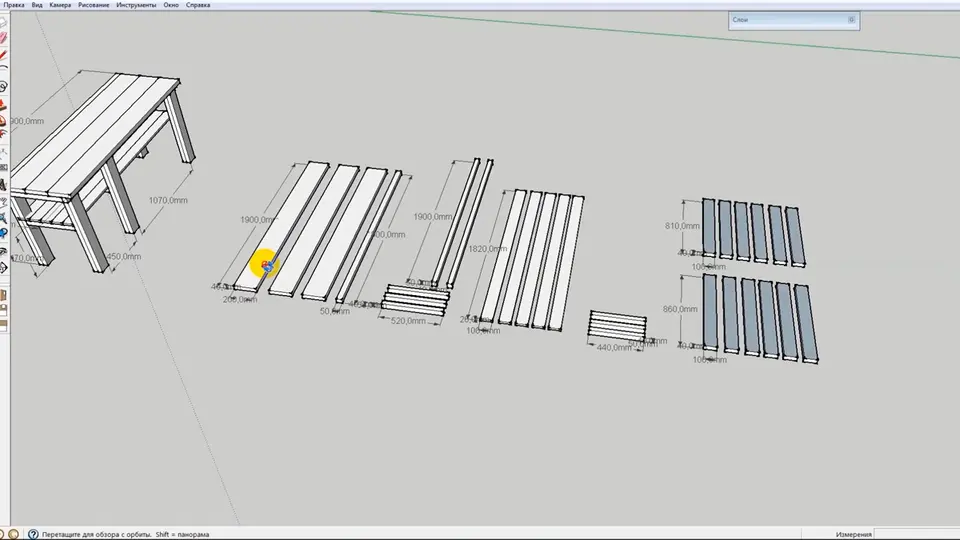Click the 860,0mm dimension label

point(680,309)
